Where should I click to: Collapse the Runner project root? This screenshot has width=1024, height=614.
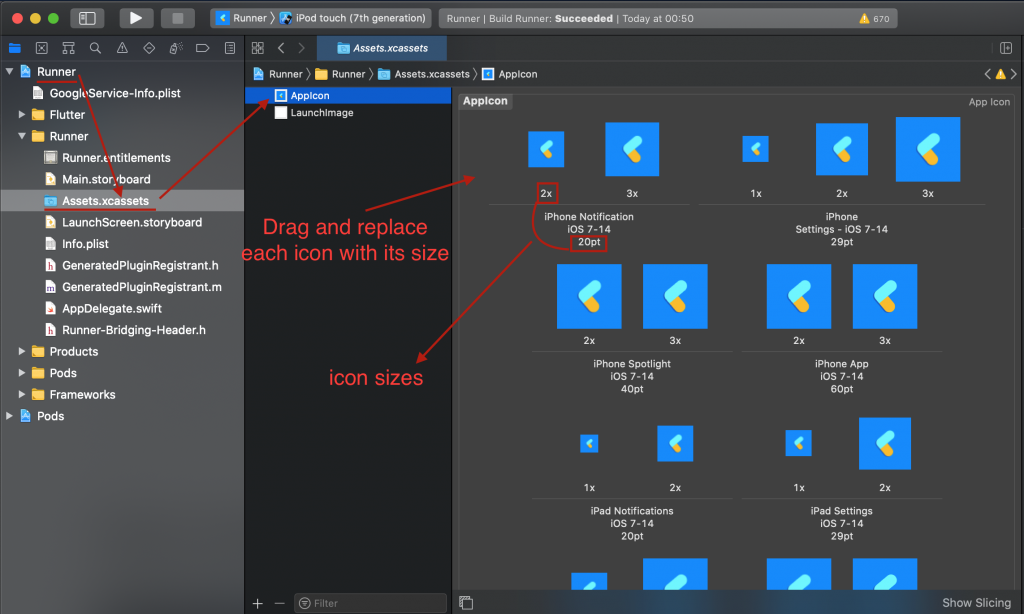pyautogui.click(x=9, y=71)
